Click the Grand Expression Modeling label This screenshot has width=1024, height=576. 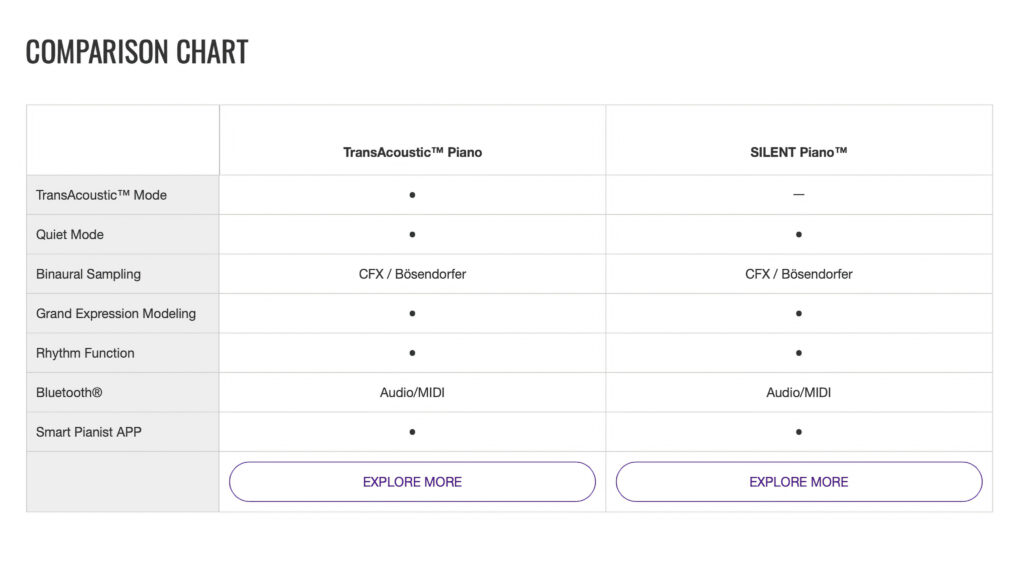click(116, 313)
